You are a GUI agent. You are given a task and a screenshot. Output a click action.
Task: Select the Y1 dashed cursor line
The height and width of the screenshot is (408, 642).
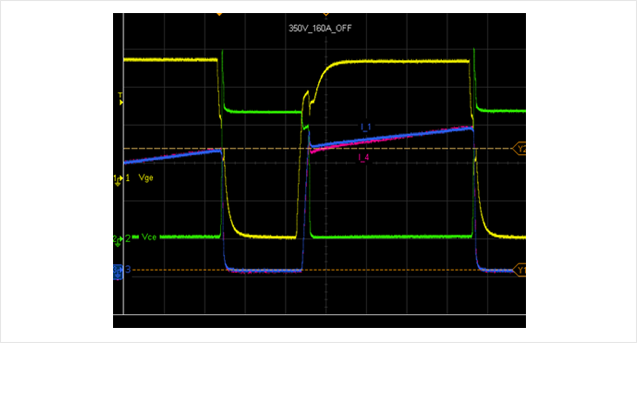point(400,270)
